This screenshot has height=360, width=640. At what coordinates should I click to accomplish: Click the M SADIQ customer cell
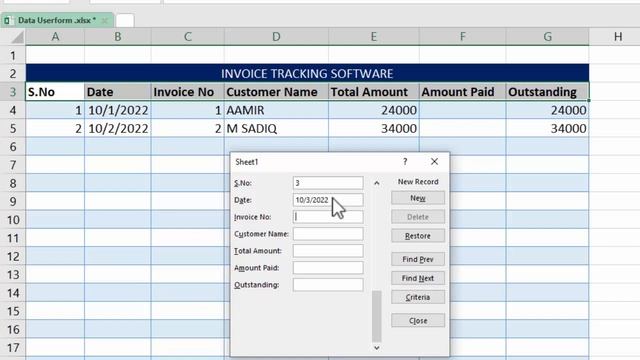[x=276, y=129]
